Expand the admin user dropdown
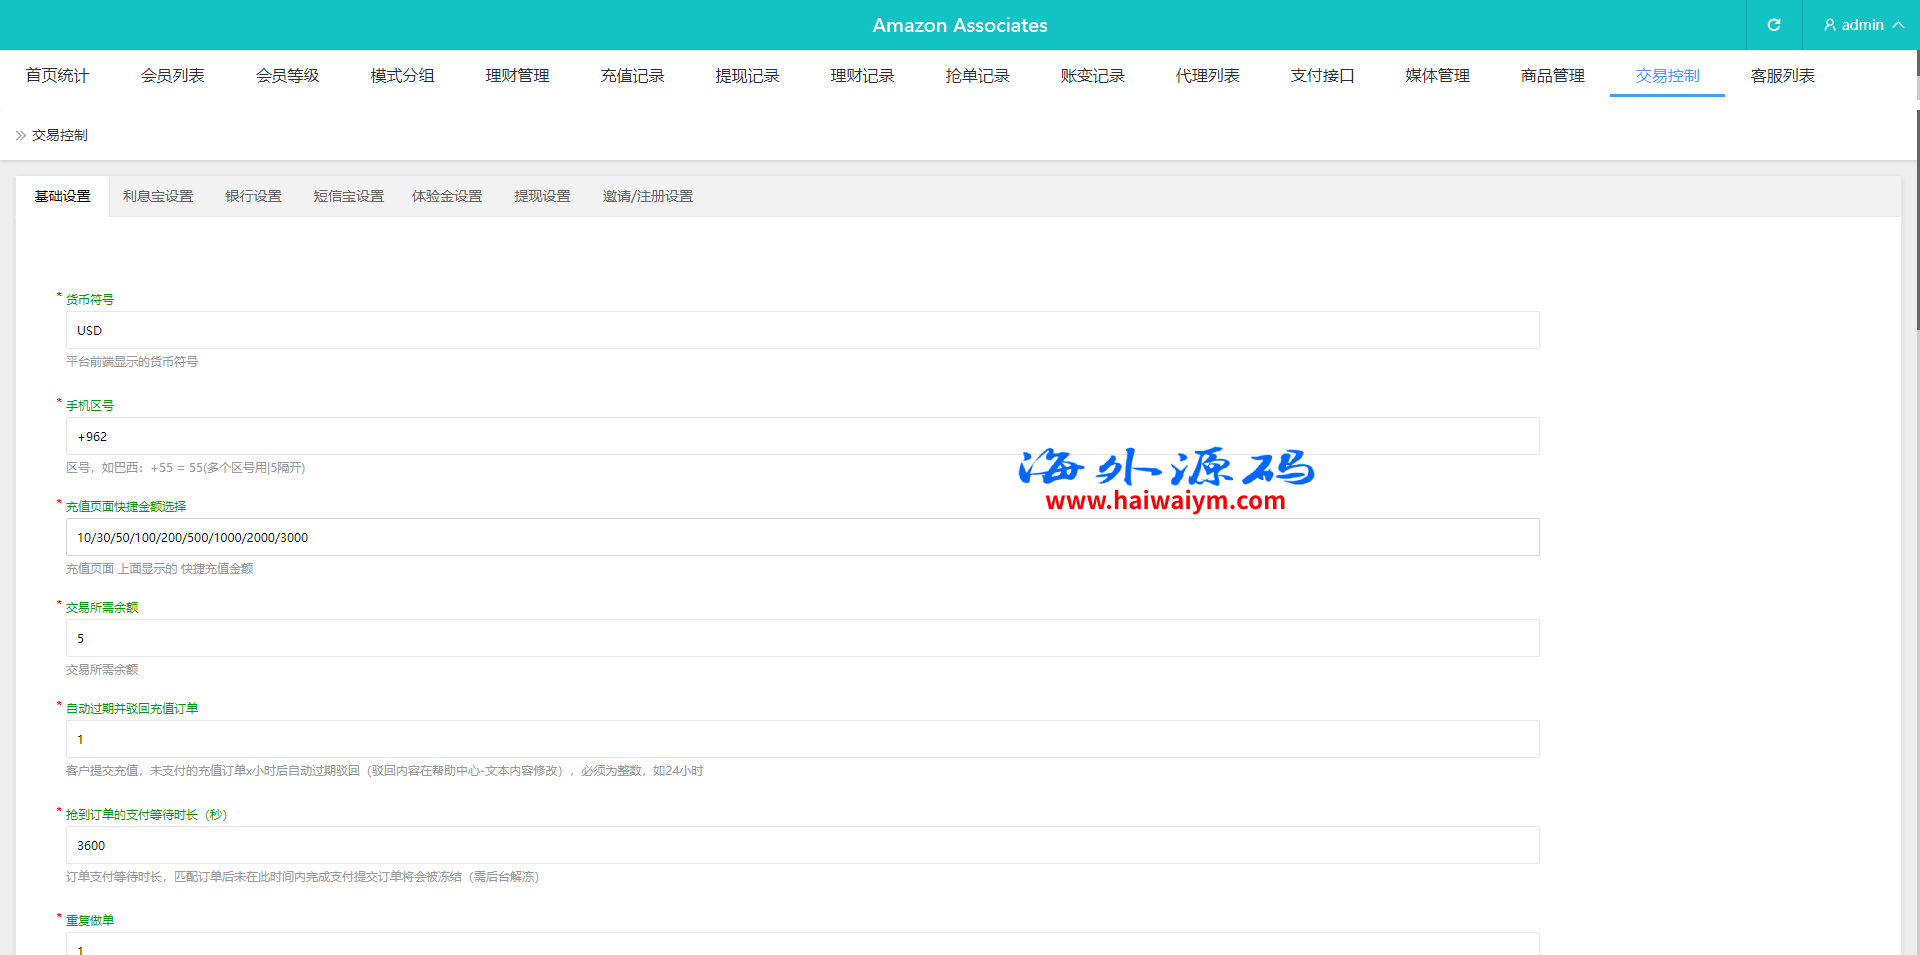Viewport: 1920px width, 955px height. (x=1862, y=25)
